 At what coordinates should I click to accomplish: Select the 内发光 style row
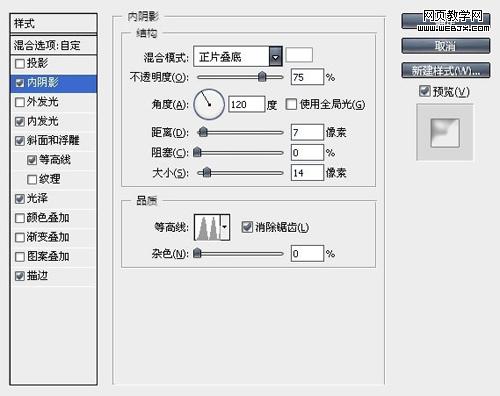pos(54,121)
